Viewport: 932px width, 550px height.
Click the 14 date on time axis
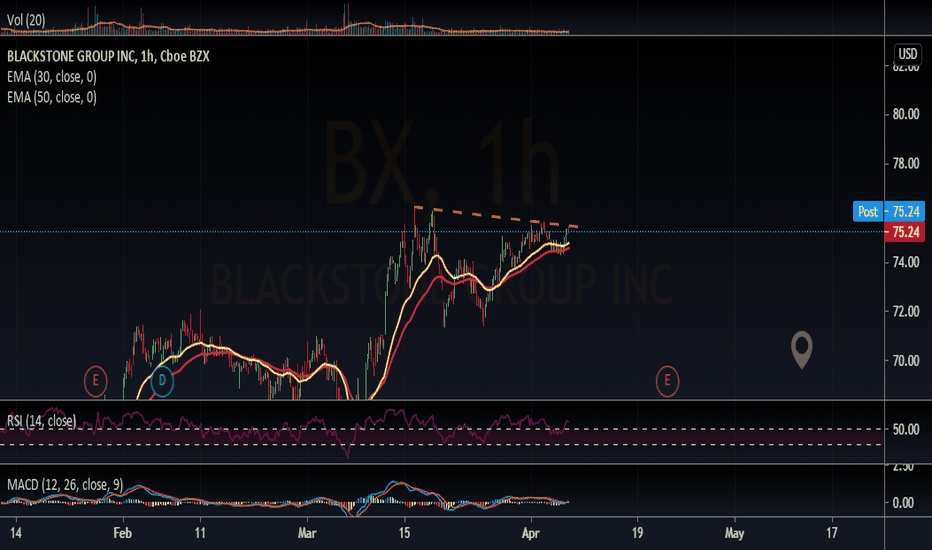pyautogui.click(x=16, y=533)
